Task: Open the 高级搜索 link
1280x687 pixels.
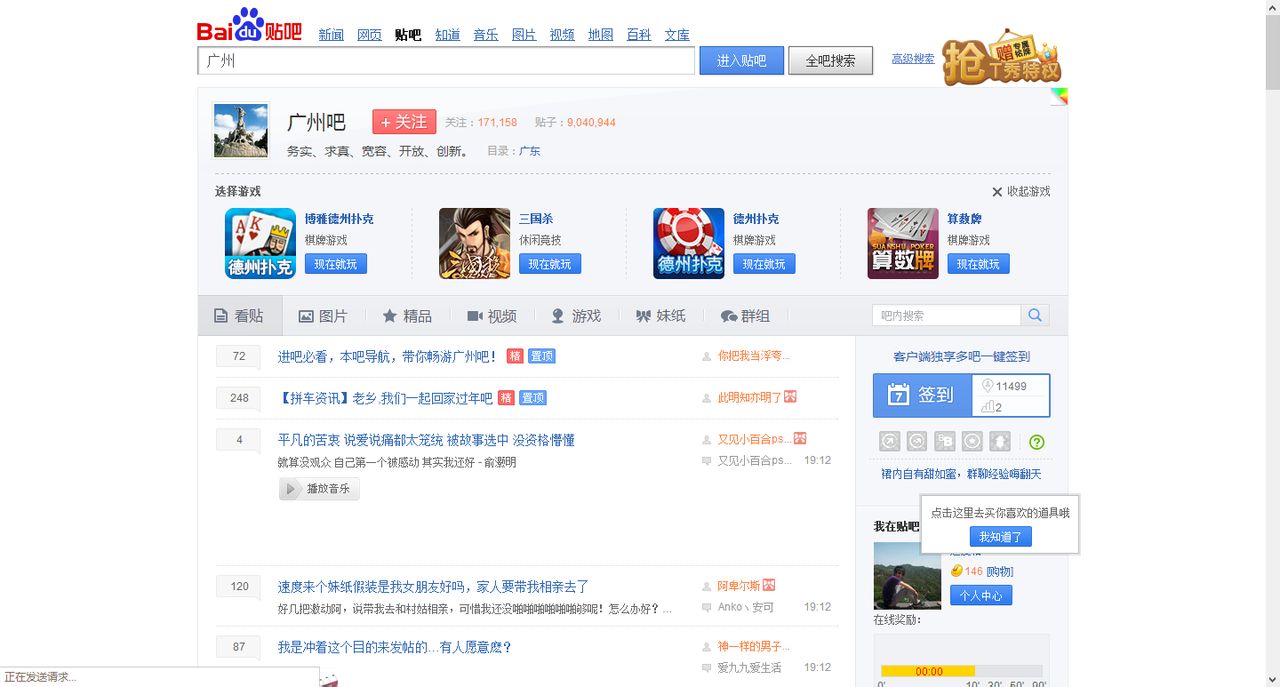Action: (913, 59)
